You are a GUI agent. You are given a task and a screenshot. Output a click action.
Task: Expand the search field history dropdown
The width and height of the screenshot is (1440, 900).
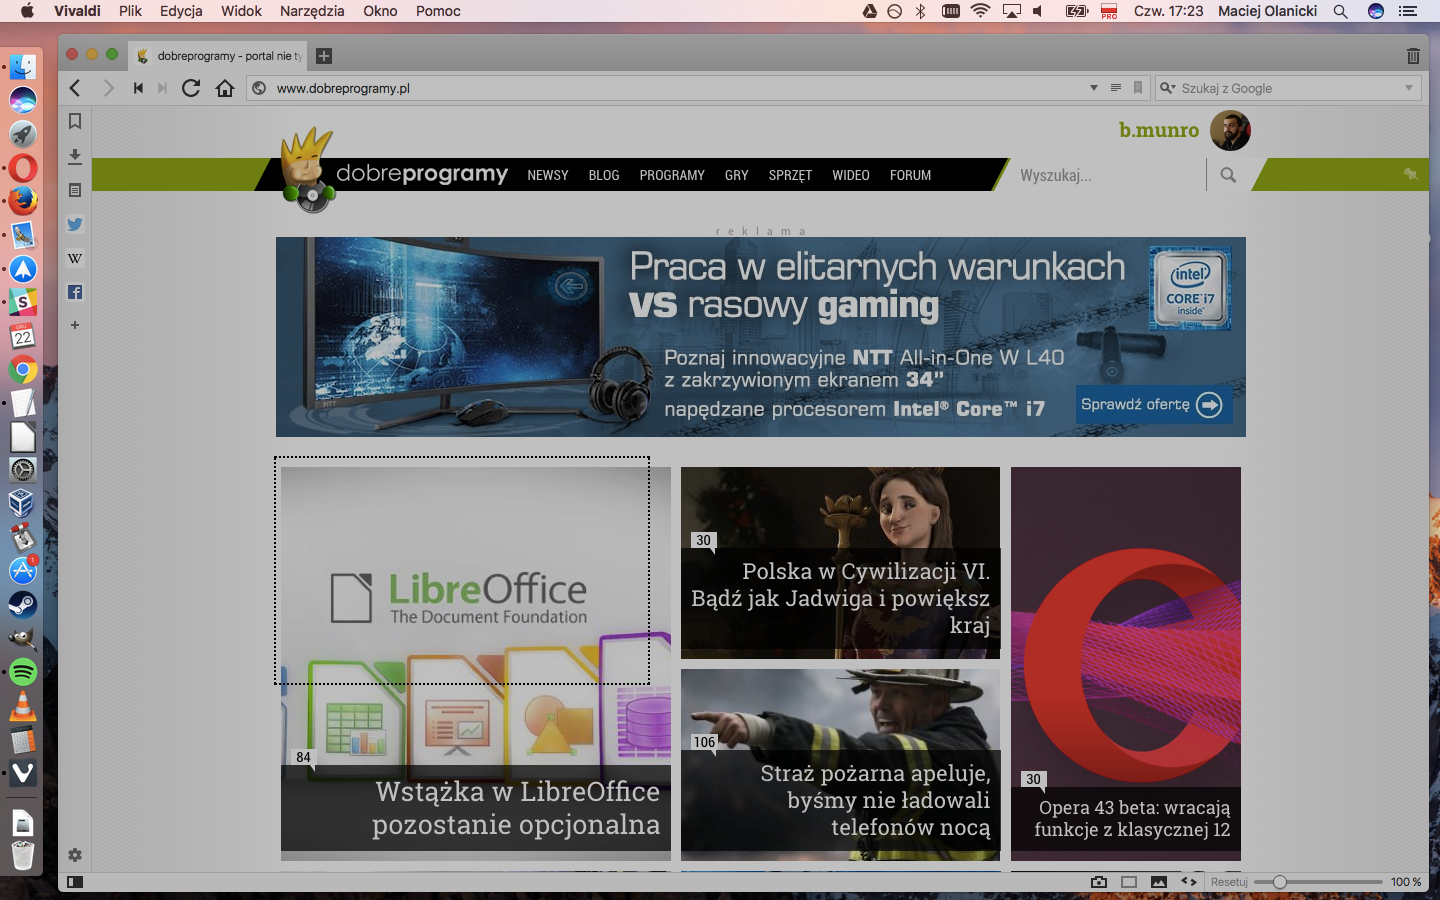coord(1409,88)
